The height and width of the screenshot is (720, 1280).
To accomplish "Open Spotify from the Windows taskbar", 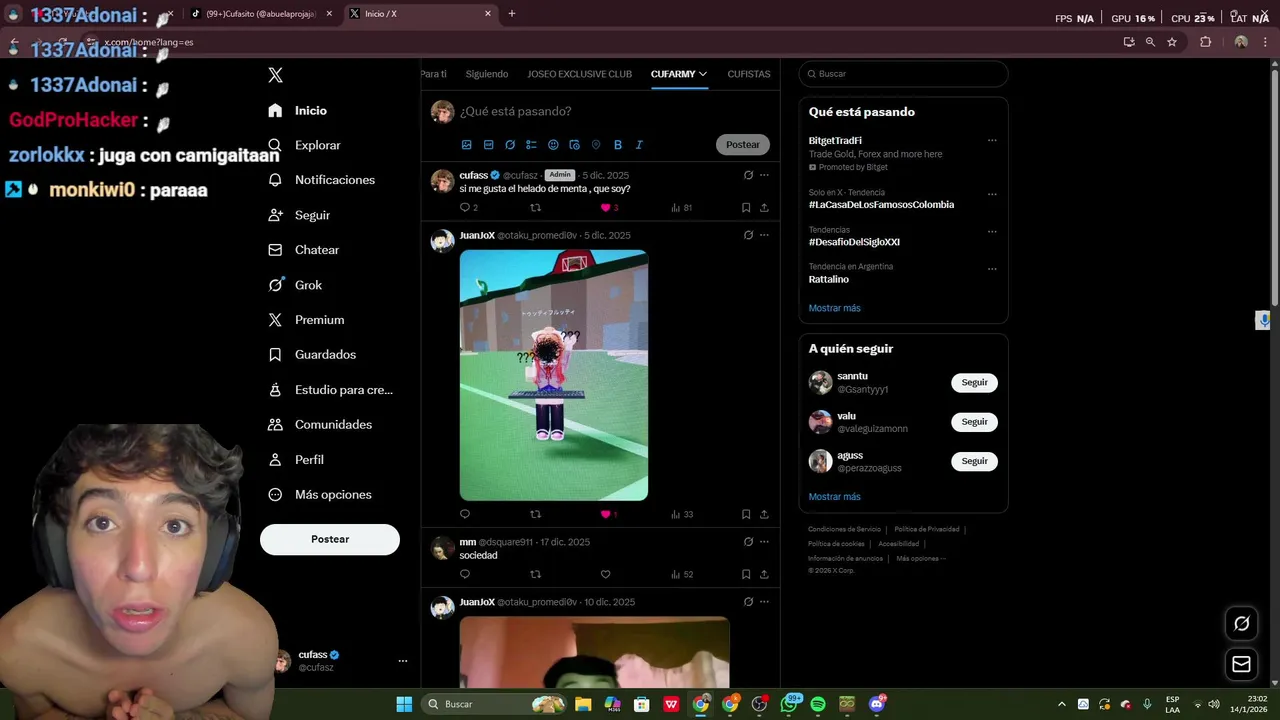I will pyautogui.click(x=818, y=704).
